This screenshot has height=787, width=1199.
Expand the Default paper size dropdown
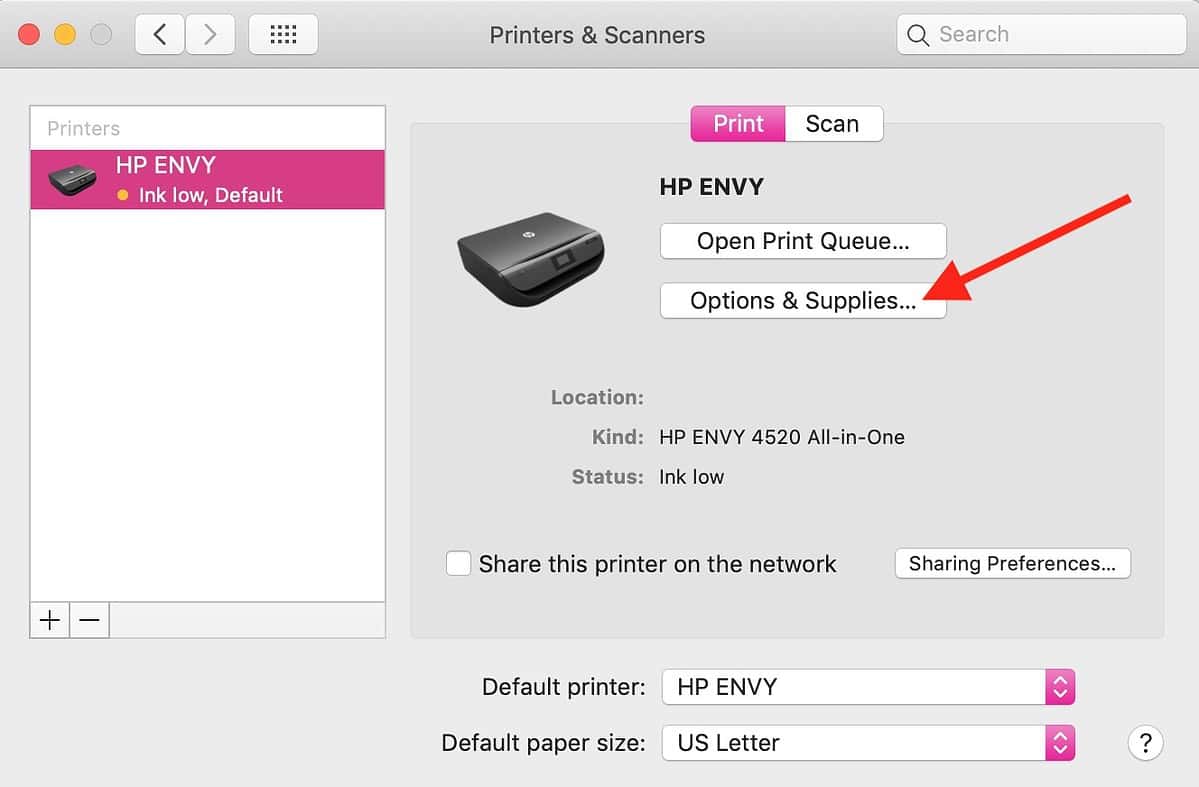tap(867, 743)
